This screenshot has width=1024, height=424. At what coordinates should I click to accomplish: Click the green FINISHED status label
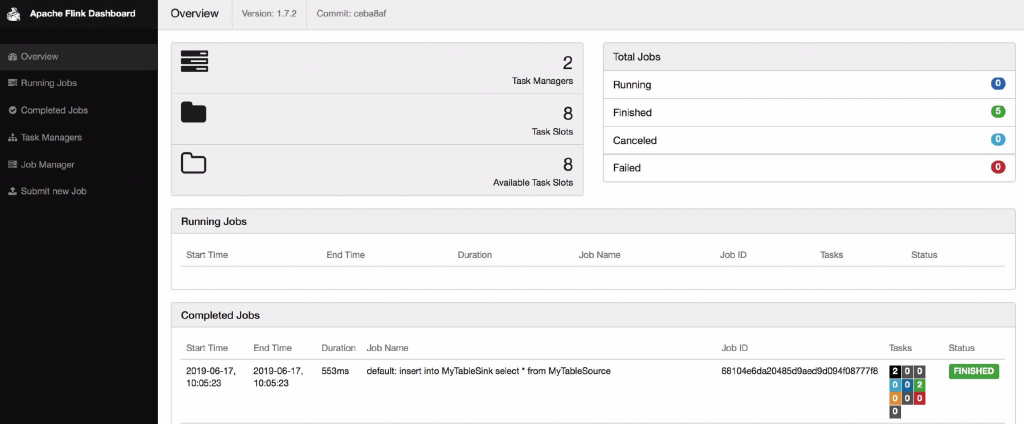pyautogui.click(x=974, y=371)
